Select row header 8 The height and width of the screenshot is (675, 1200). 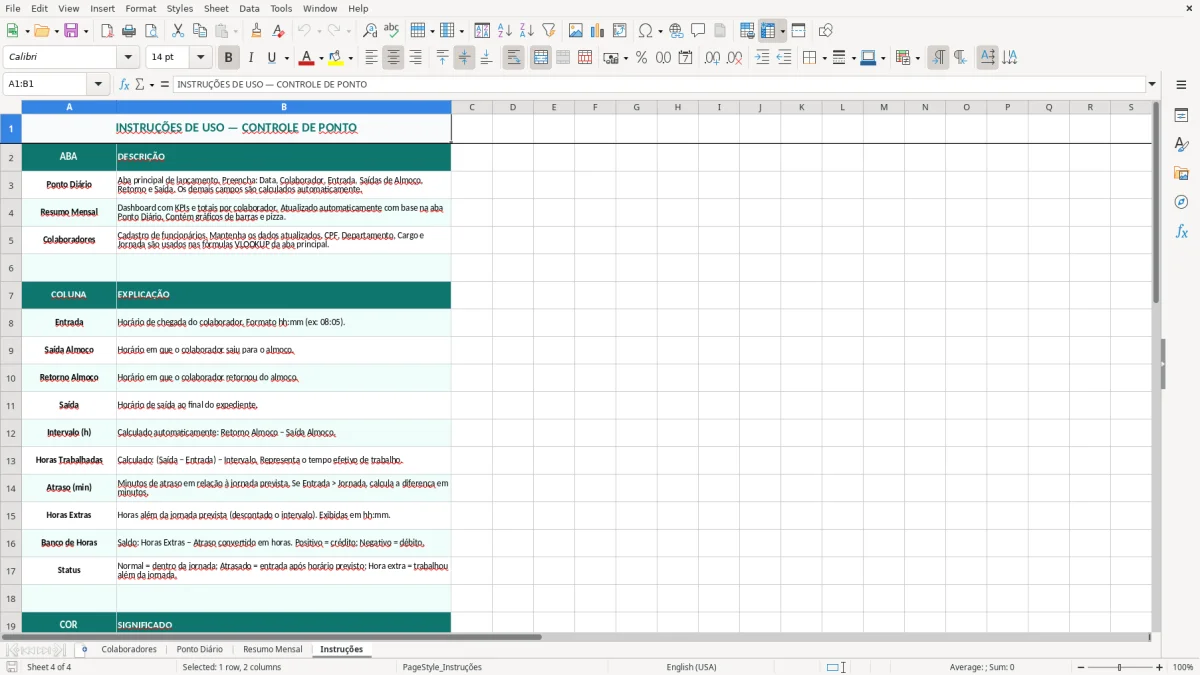tap(11, 323)
